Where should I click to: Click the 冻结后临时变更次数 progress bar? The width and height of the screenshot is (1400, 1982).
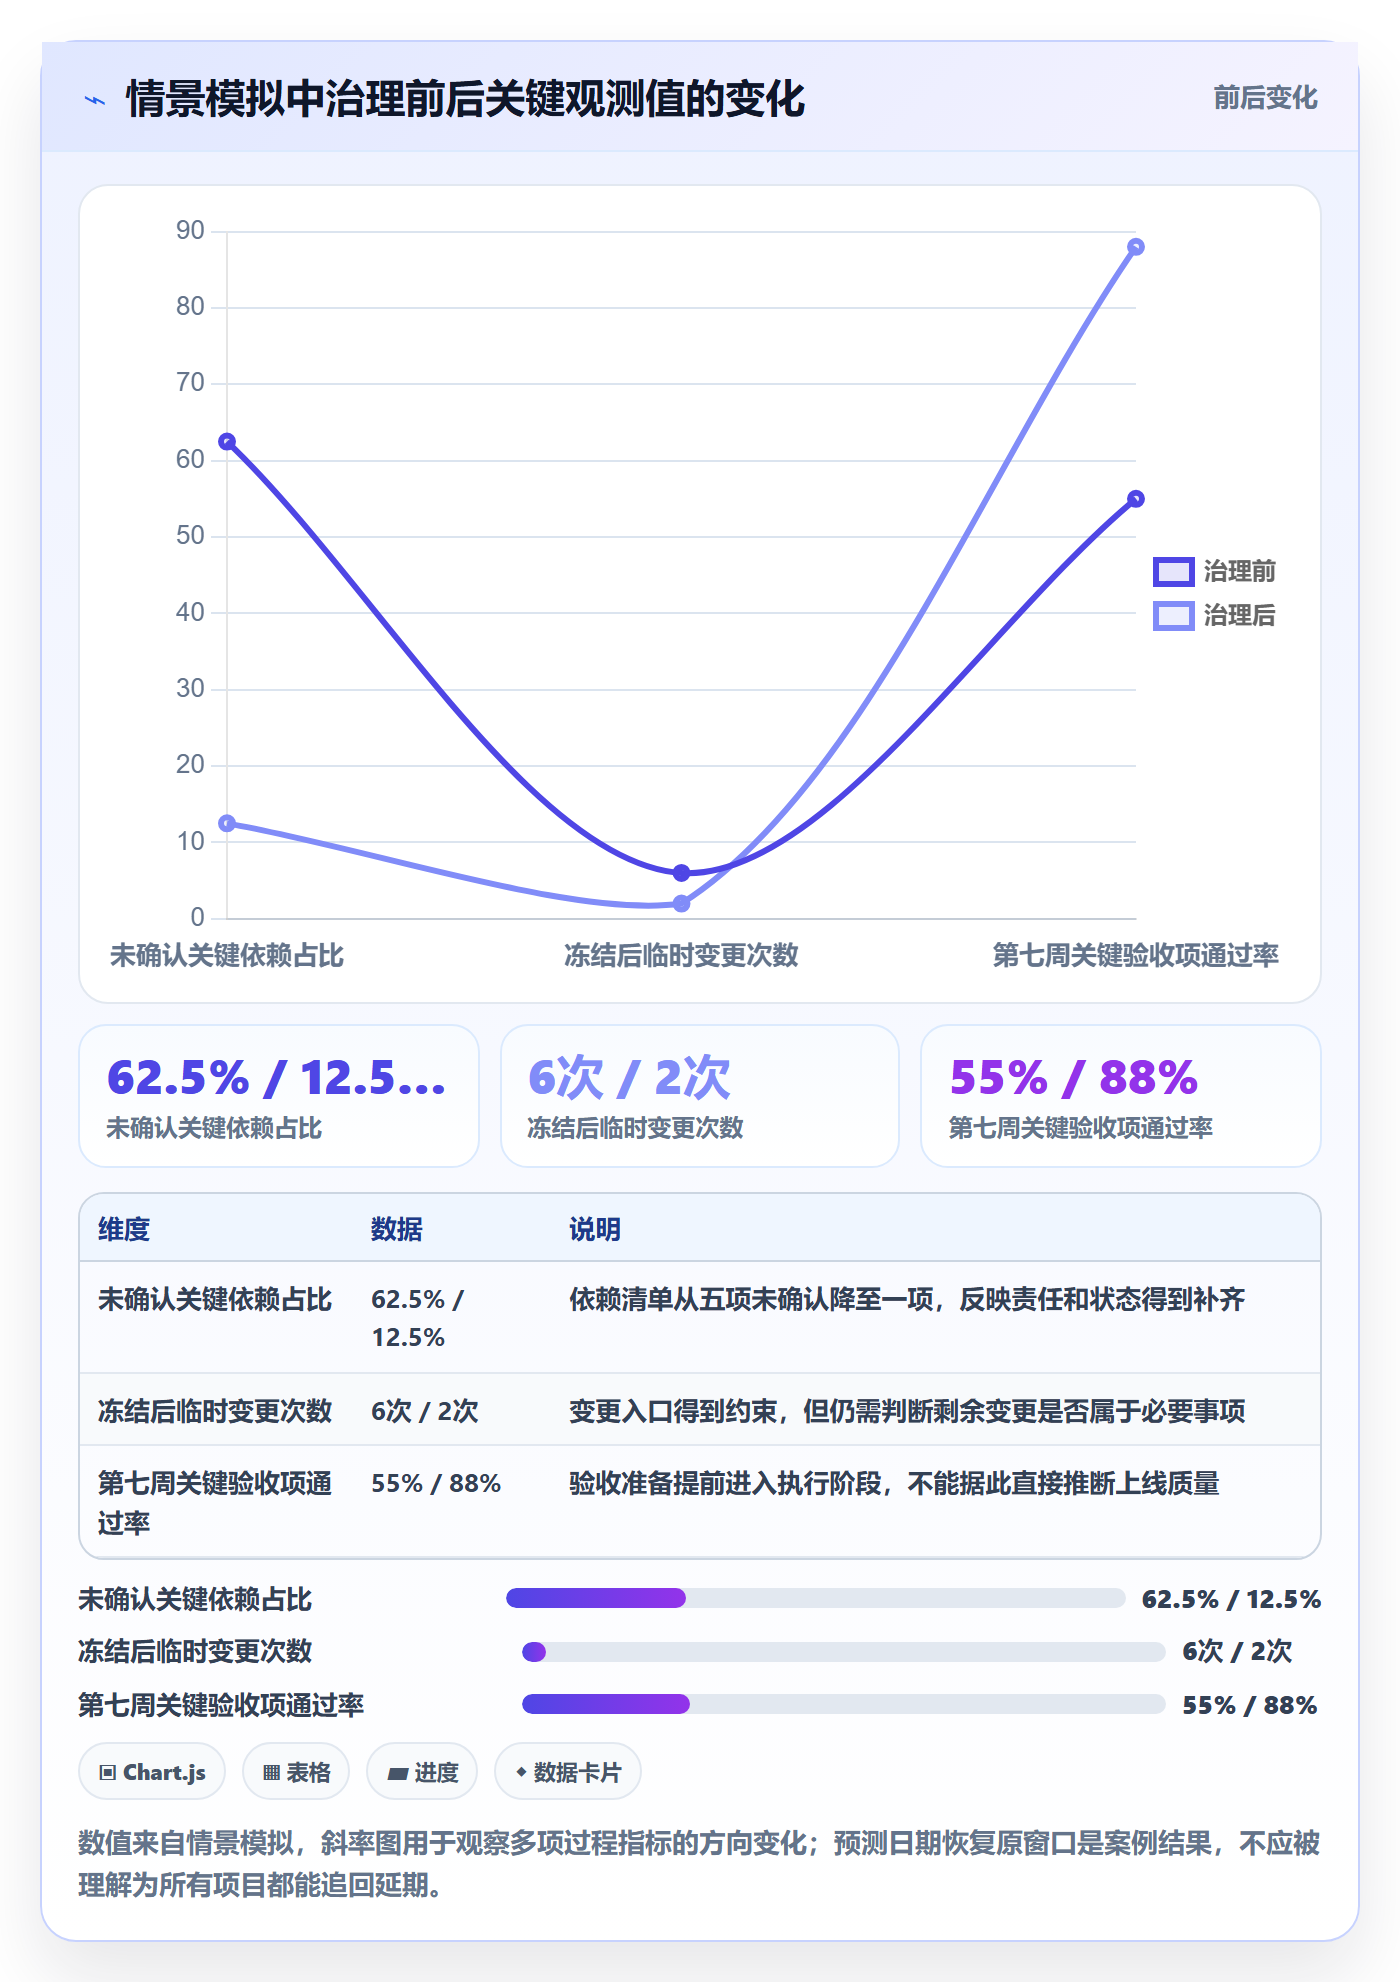coord(844,1651)
